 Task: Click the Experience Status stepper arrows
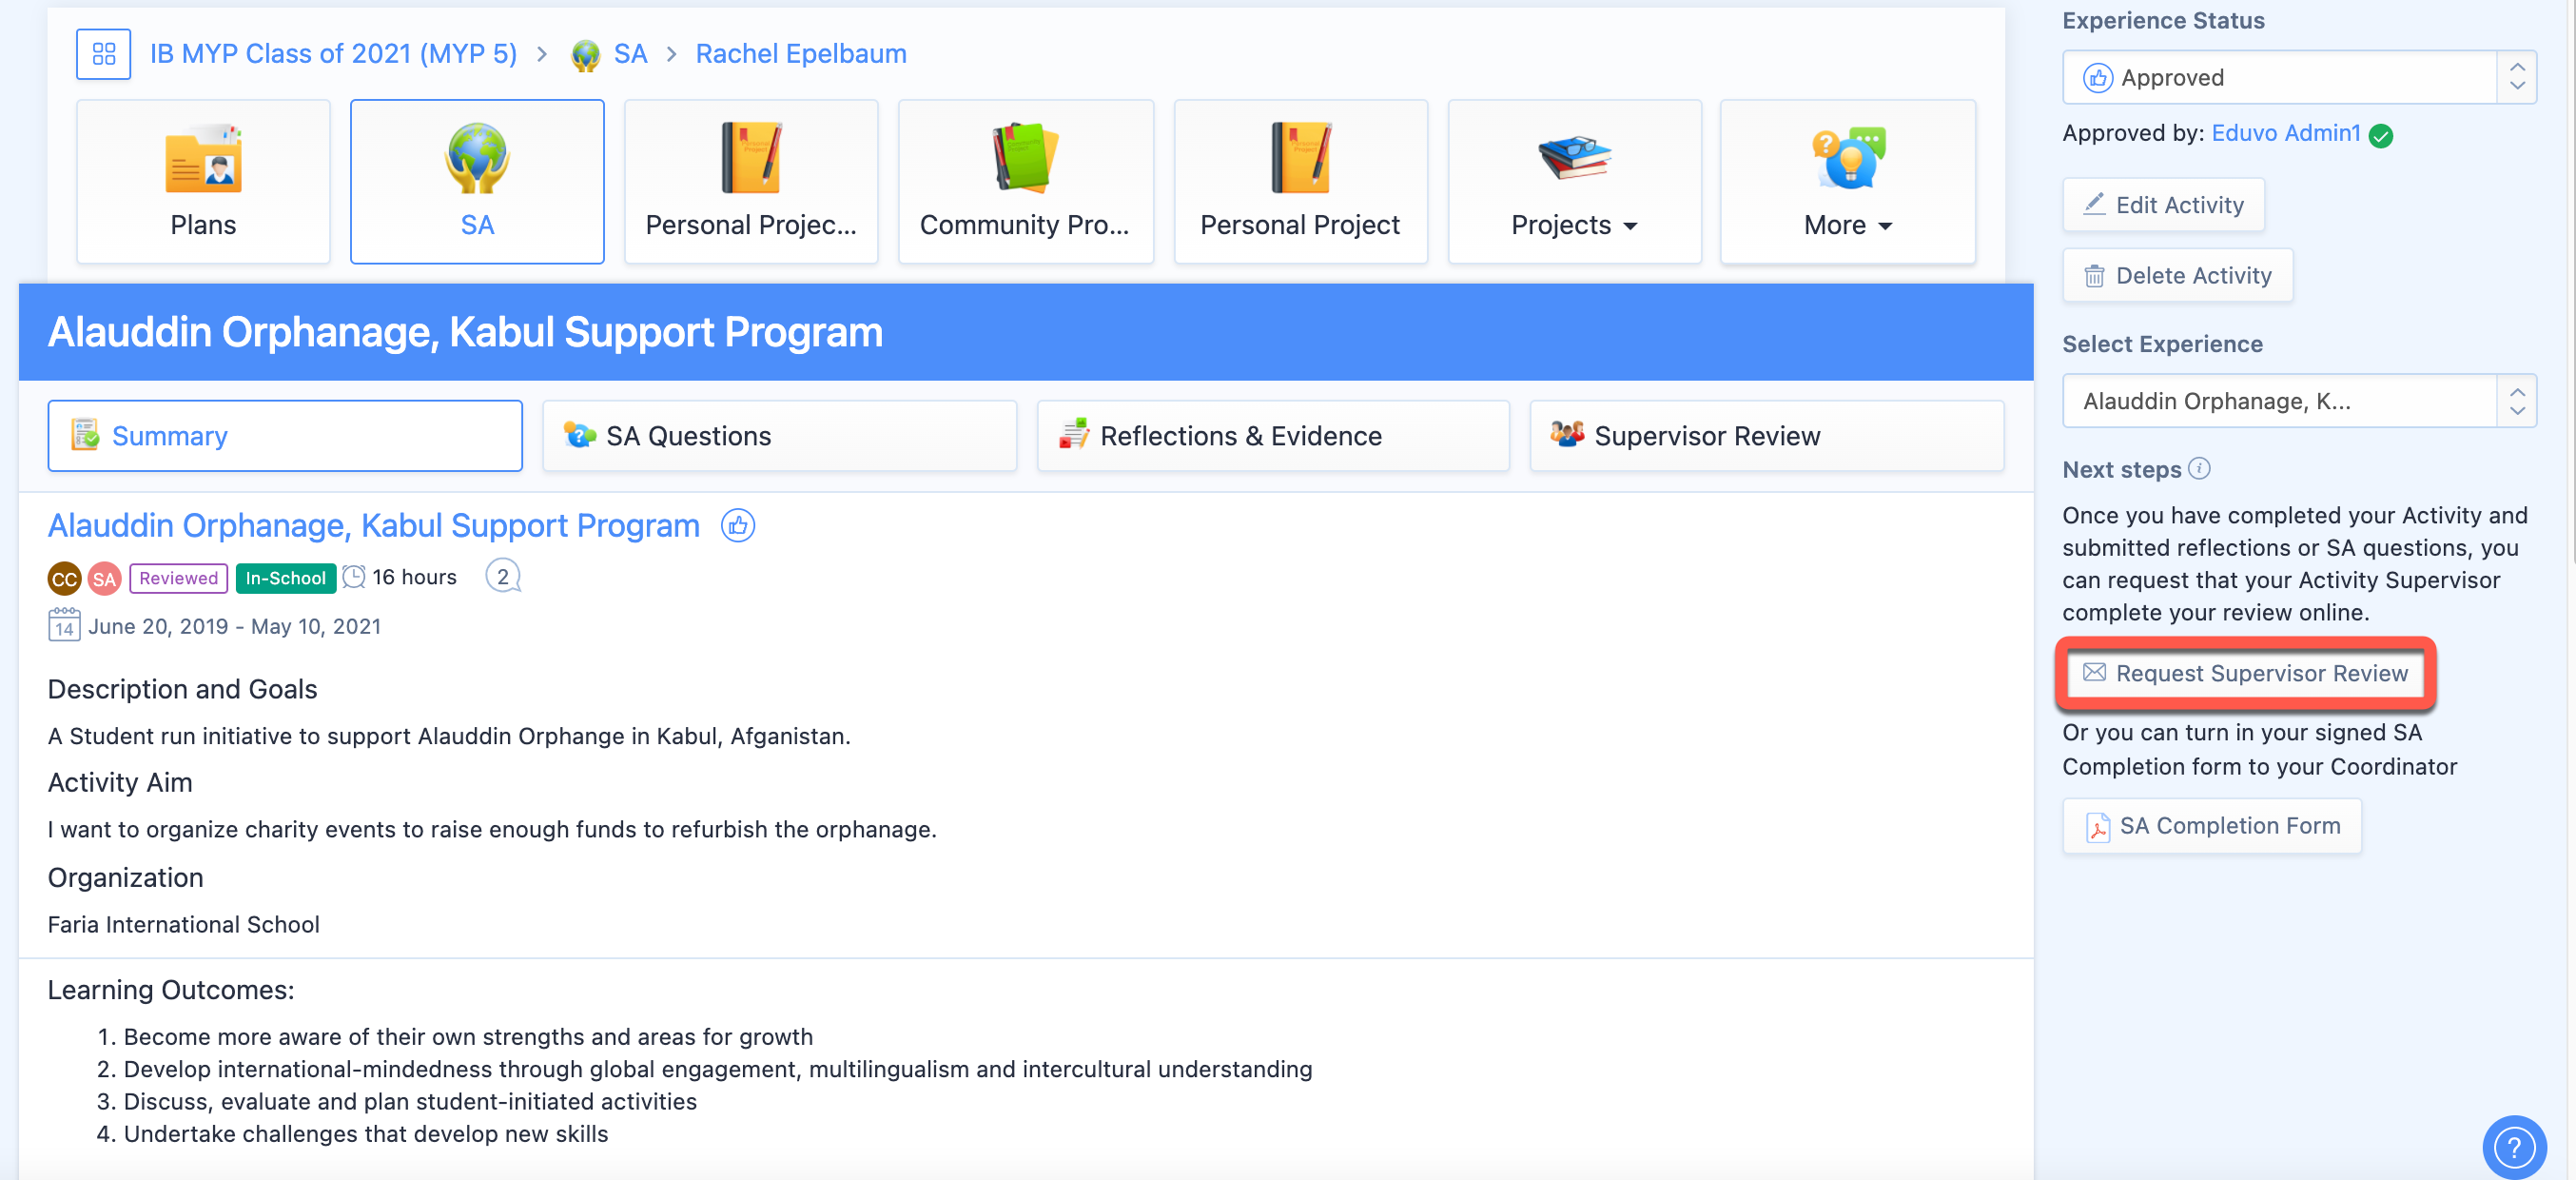tap(2517, 77)
